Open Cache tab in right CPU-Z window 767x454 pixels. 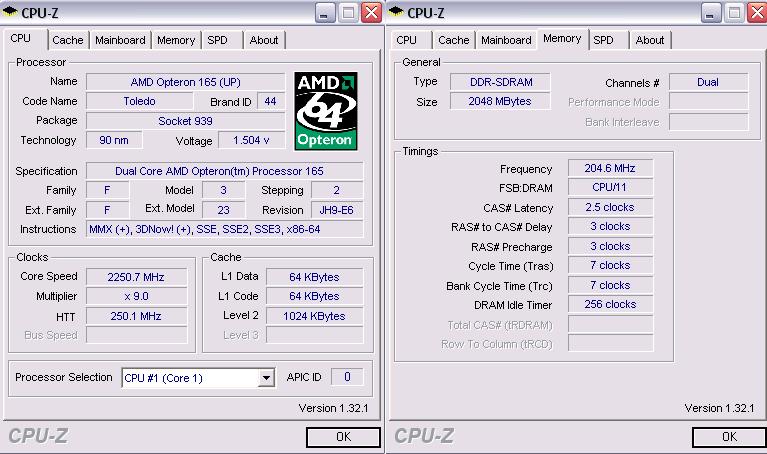point(453,40)
